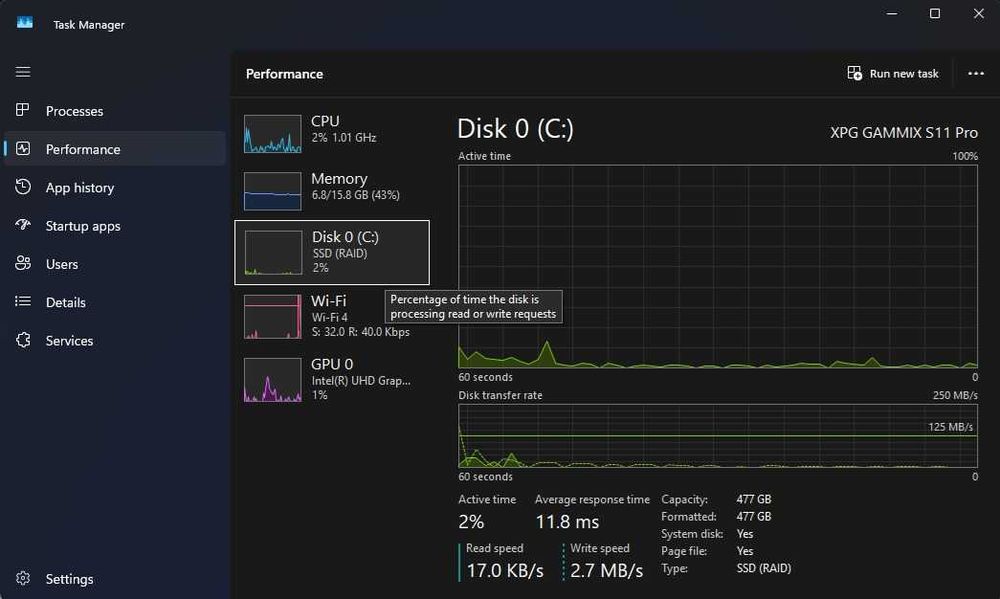Click the App history clock icon
Image resolution: width=1000 pixels, height=599 pixels.
click(x=23, y=188)
